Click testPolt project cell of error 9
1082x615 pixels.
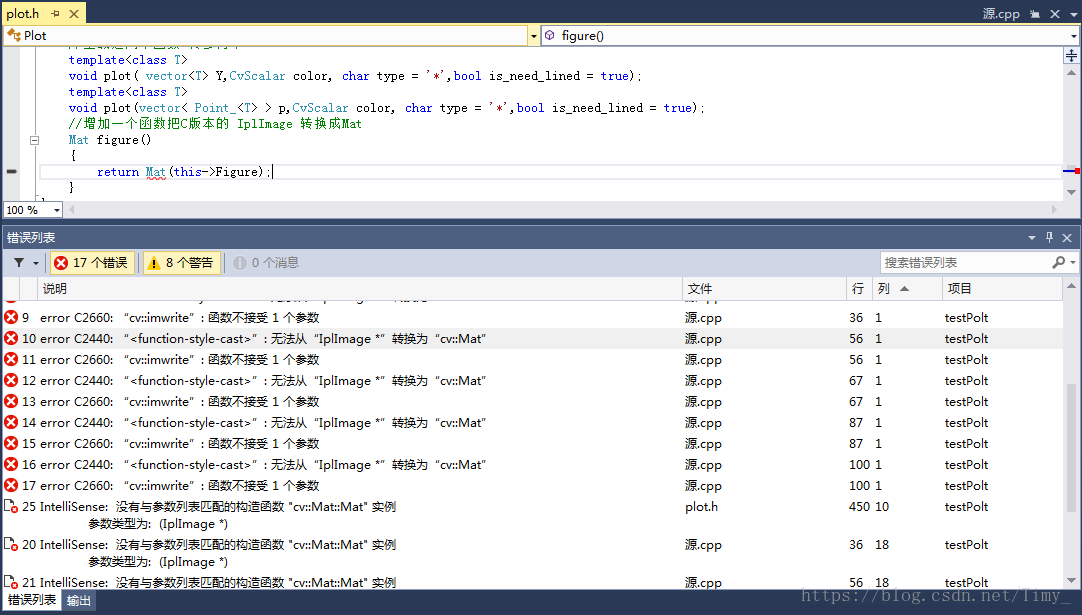[x=966, y=318]
